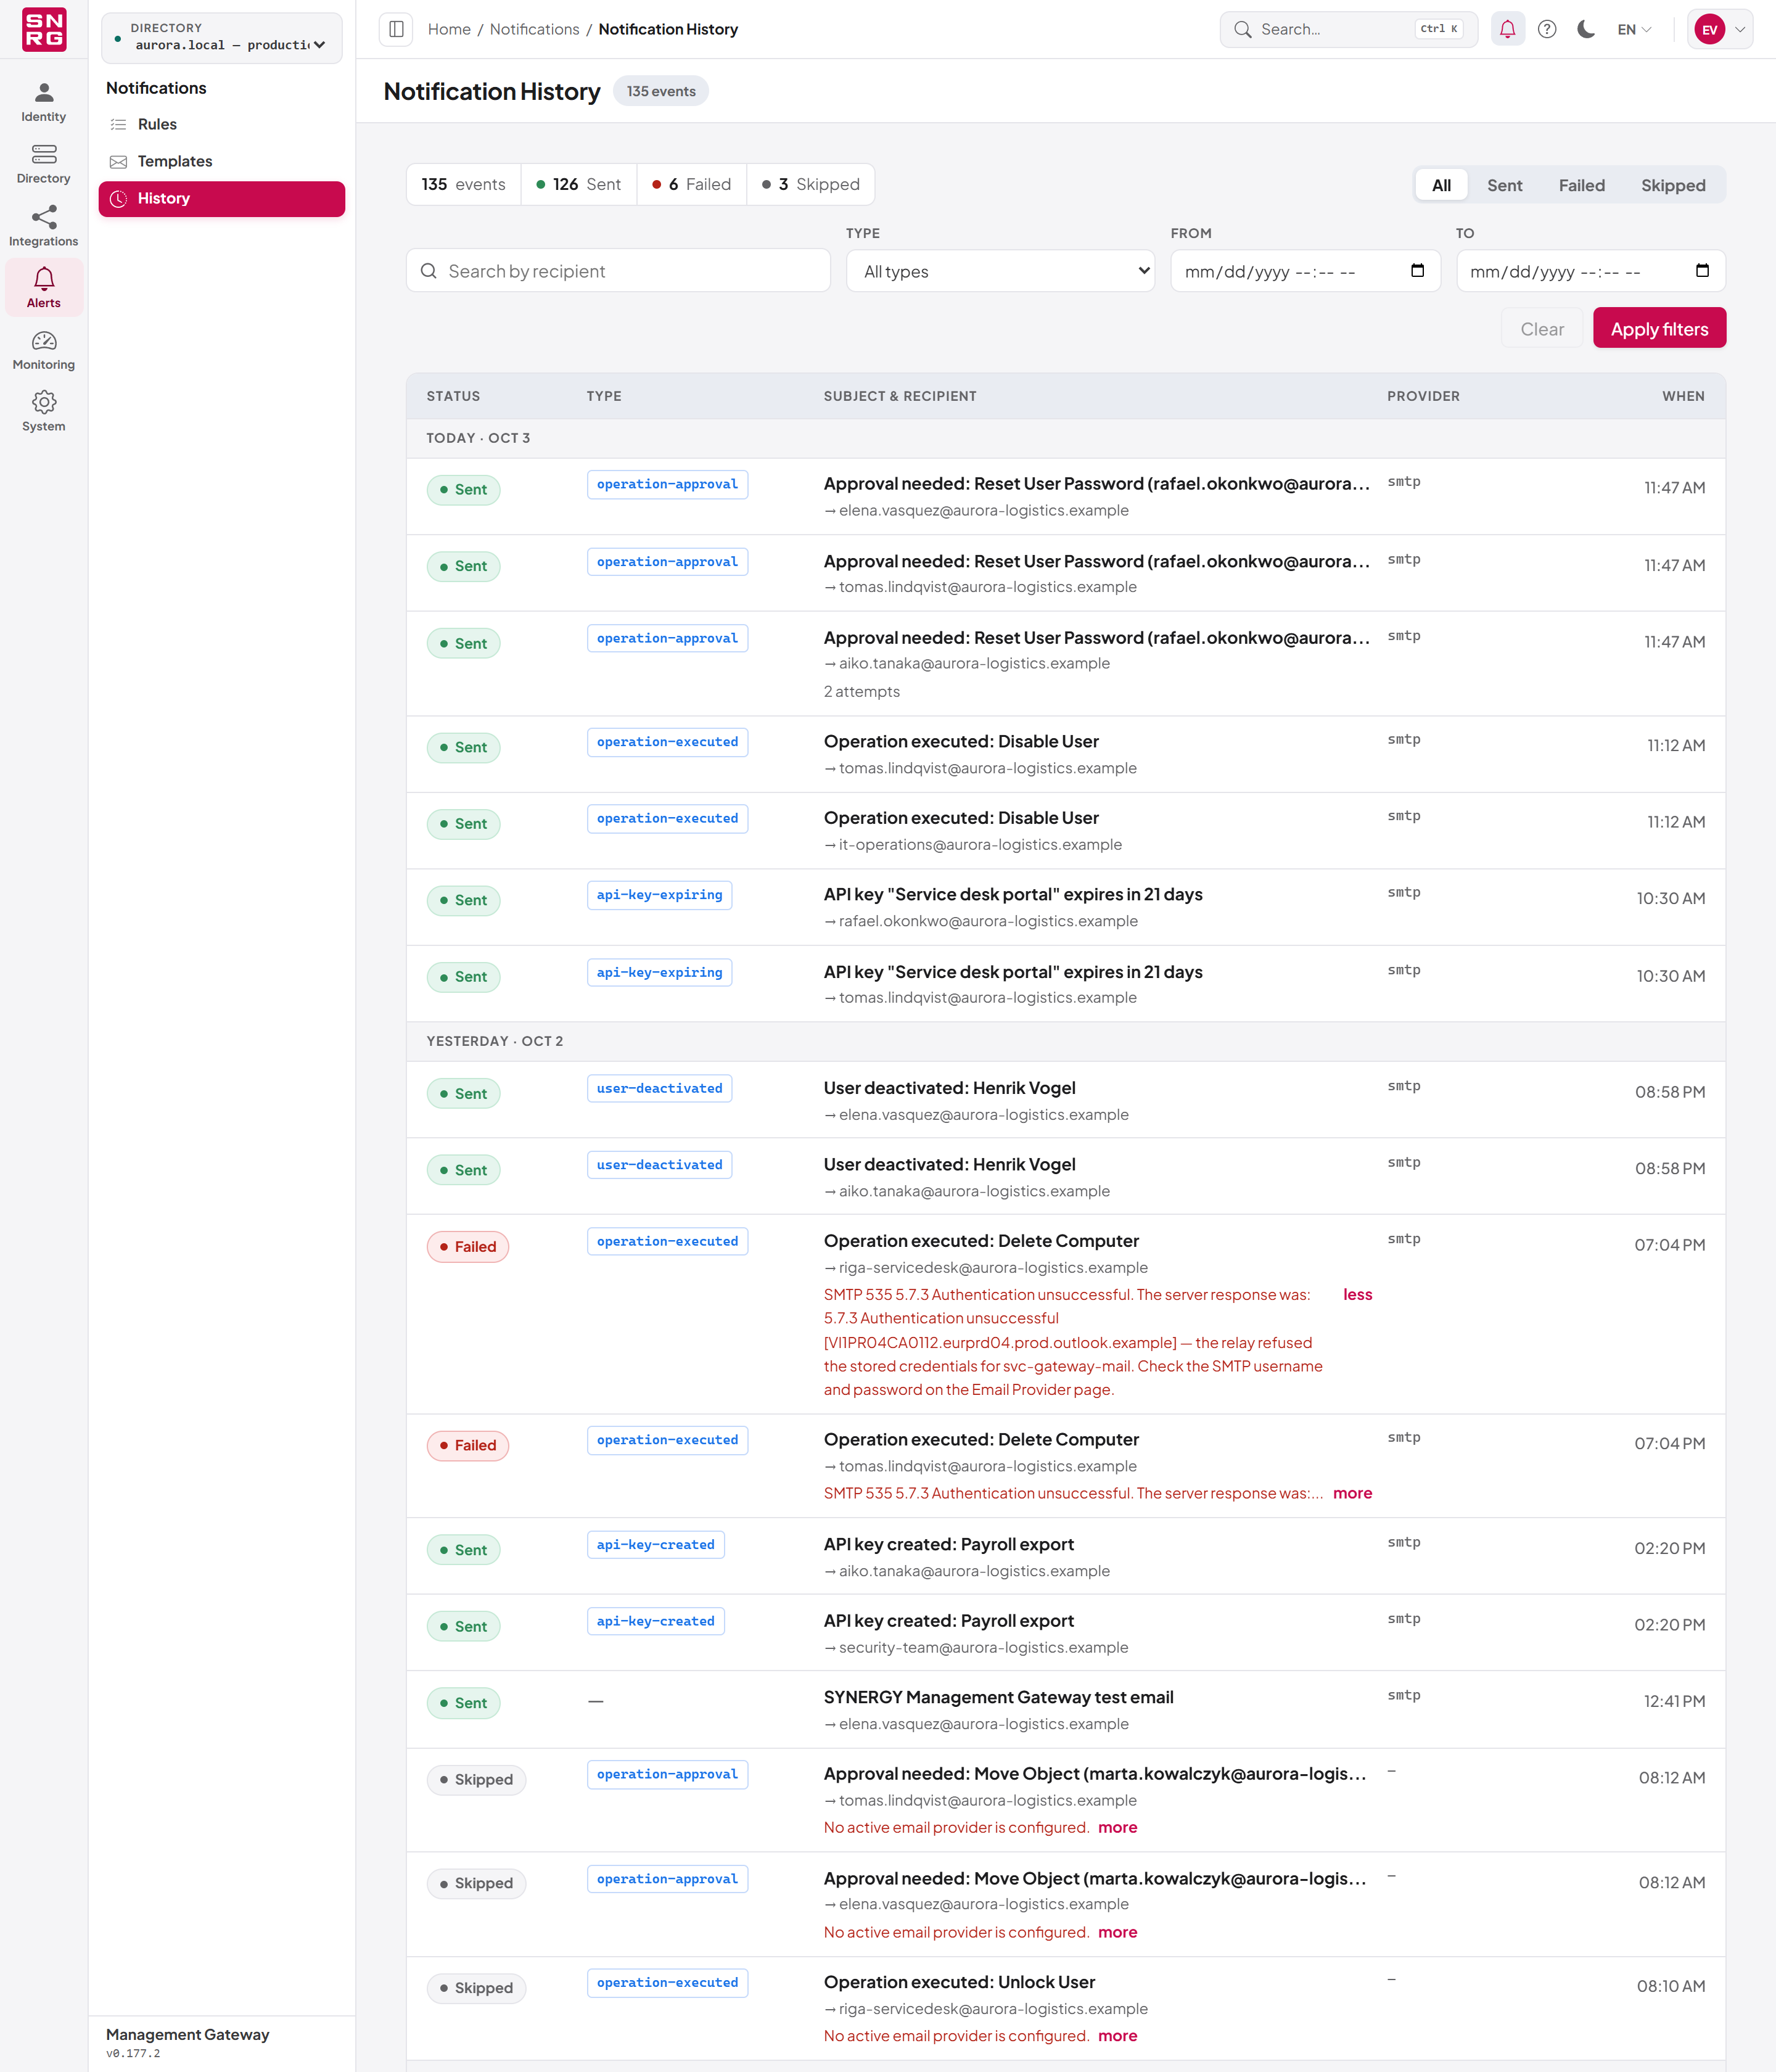1776x2072 pixels.
Task: Click the FROM date input field
Action: pyautogui.click(x=1305, y=271)
